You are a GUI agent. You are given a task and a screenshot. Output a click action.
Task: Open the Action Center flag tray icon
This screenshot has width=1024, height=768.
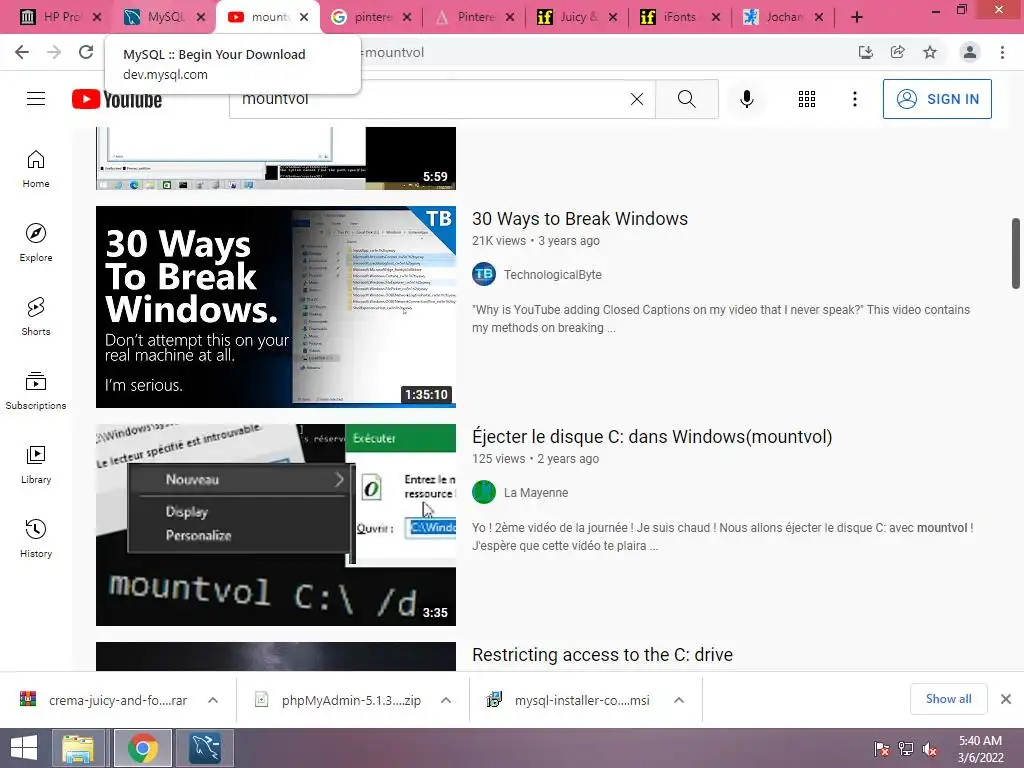pos(882,749)
